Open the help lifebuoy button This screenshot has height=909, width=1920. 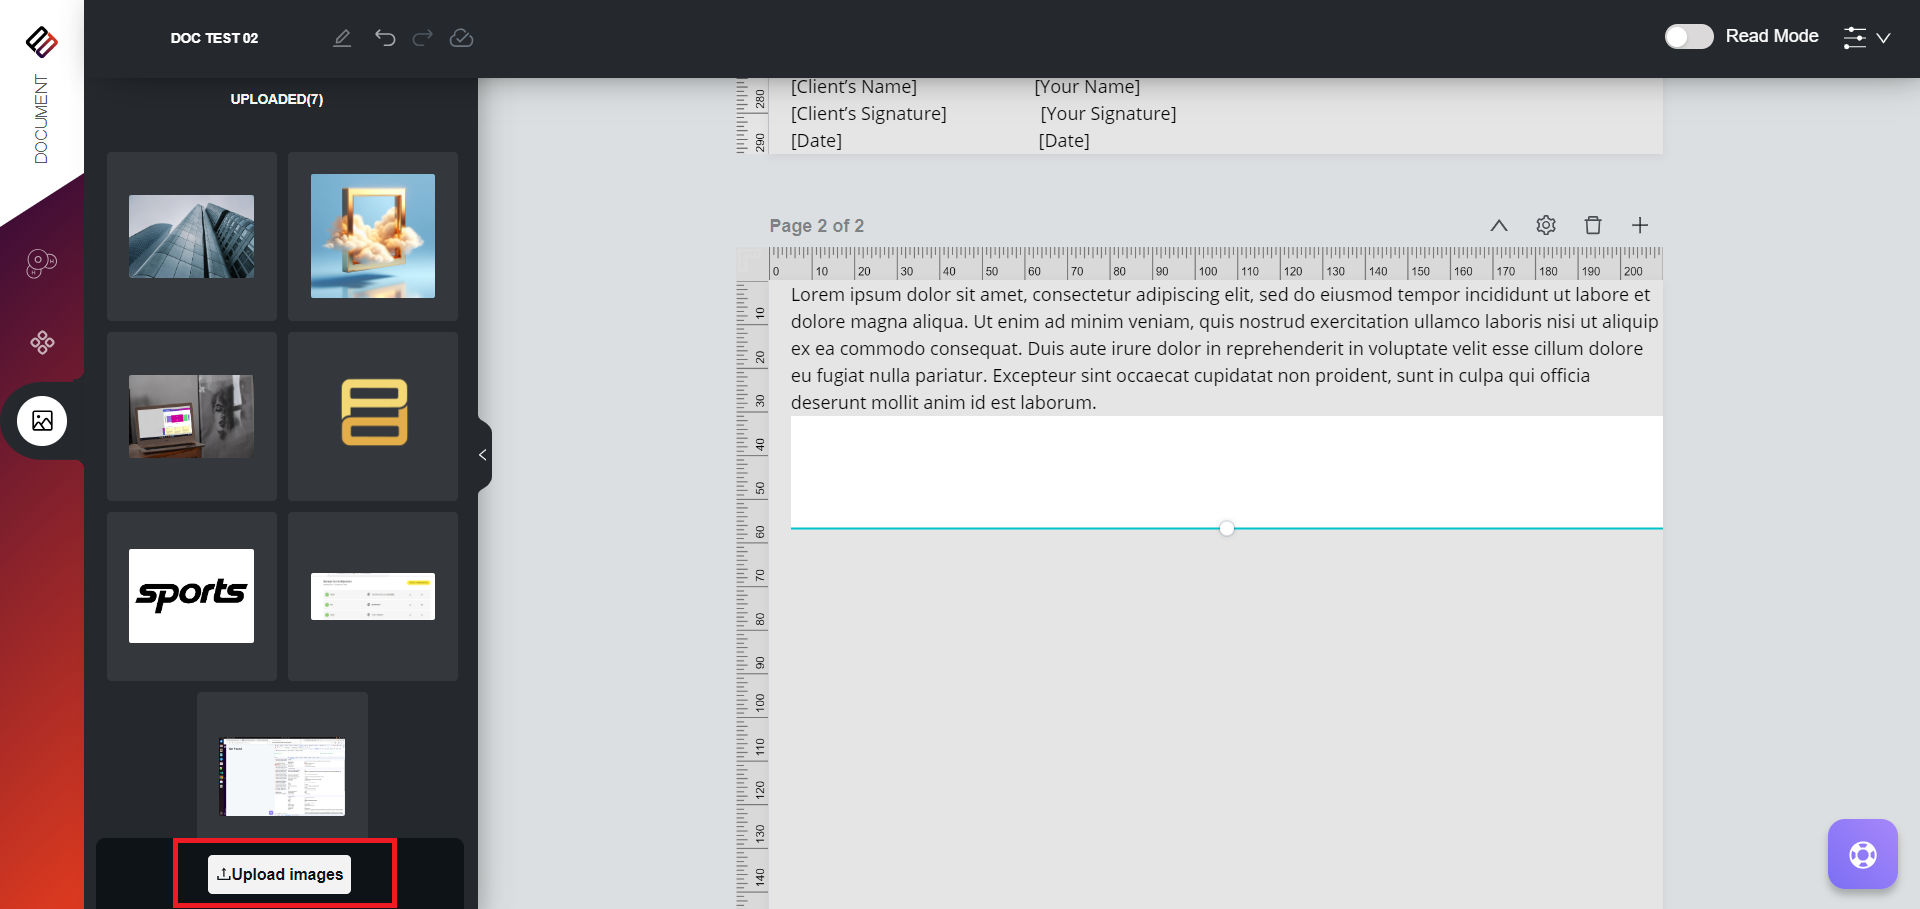tap(1862, 854)
